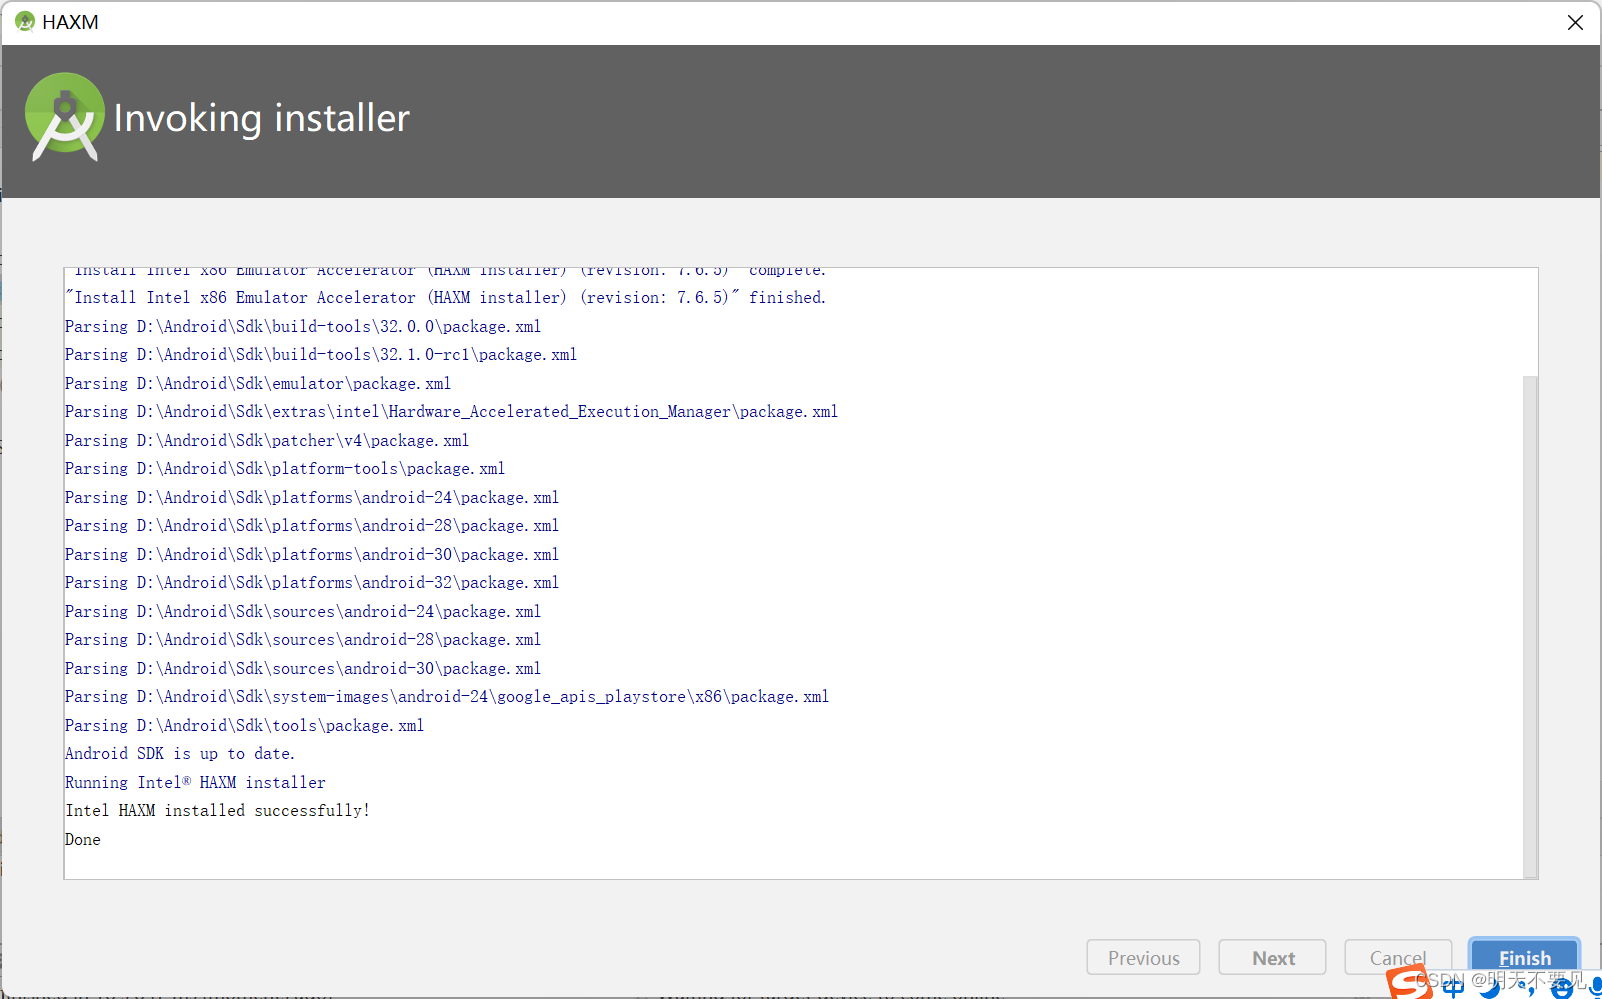Click the HAXM title bar icon
The height and width of the screenshot is (999, 1602).
(x=25, y=21)
